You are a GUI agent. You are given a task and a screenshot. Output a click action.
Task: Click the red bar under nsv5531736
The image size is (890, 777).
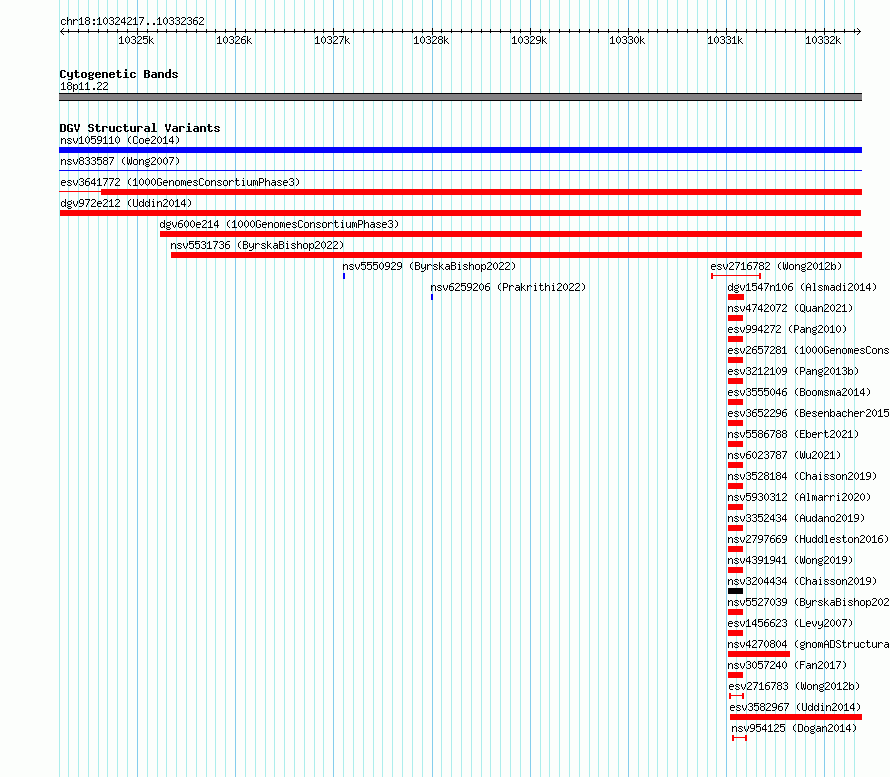pyautogui.click(x=517, y=255)
